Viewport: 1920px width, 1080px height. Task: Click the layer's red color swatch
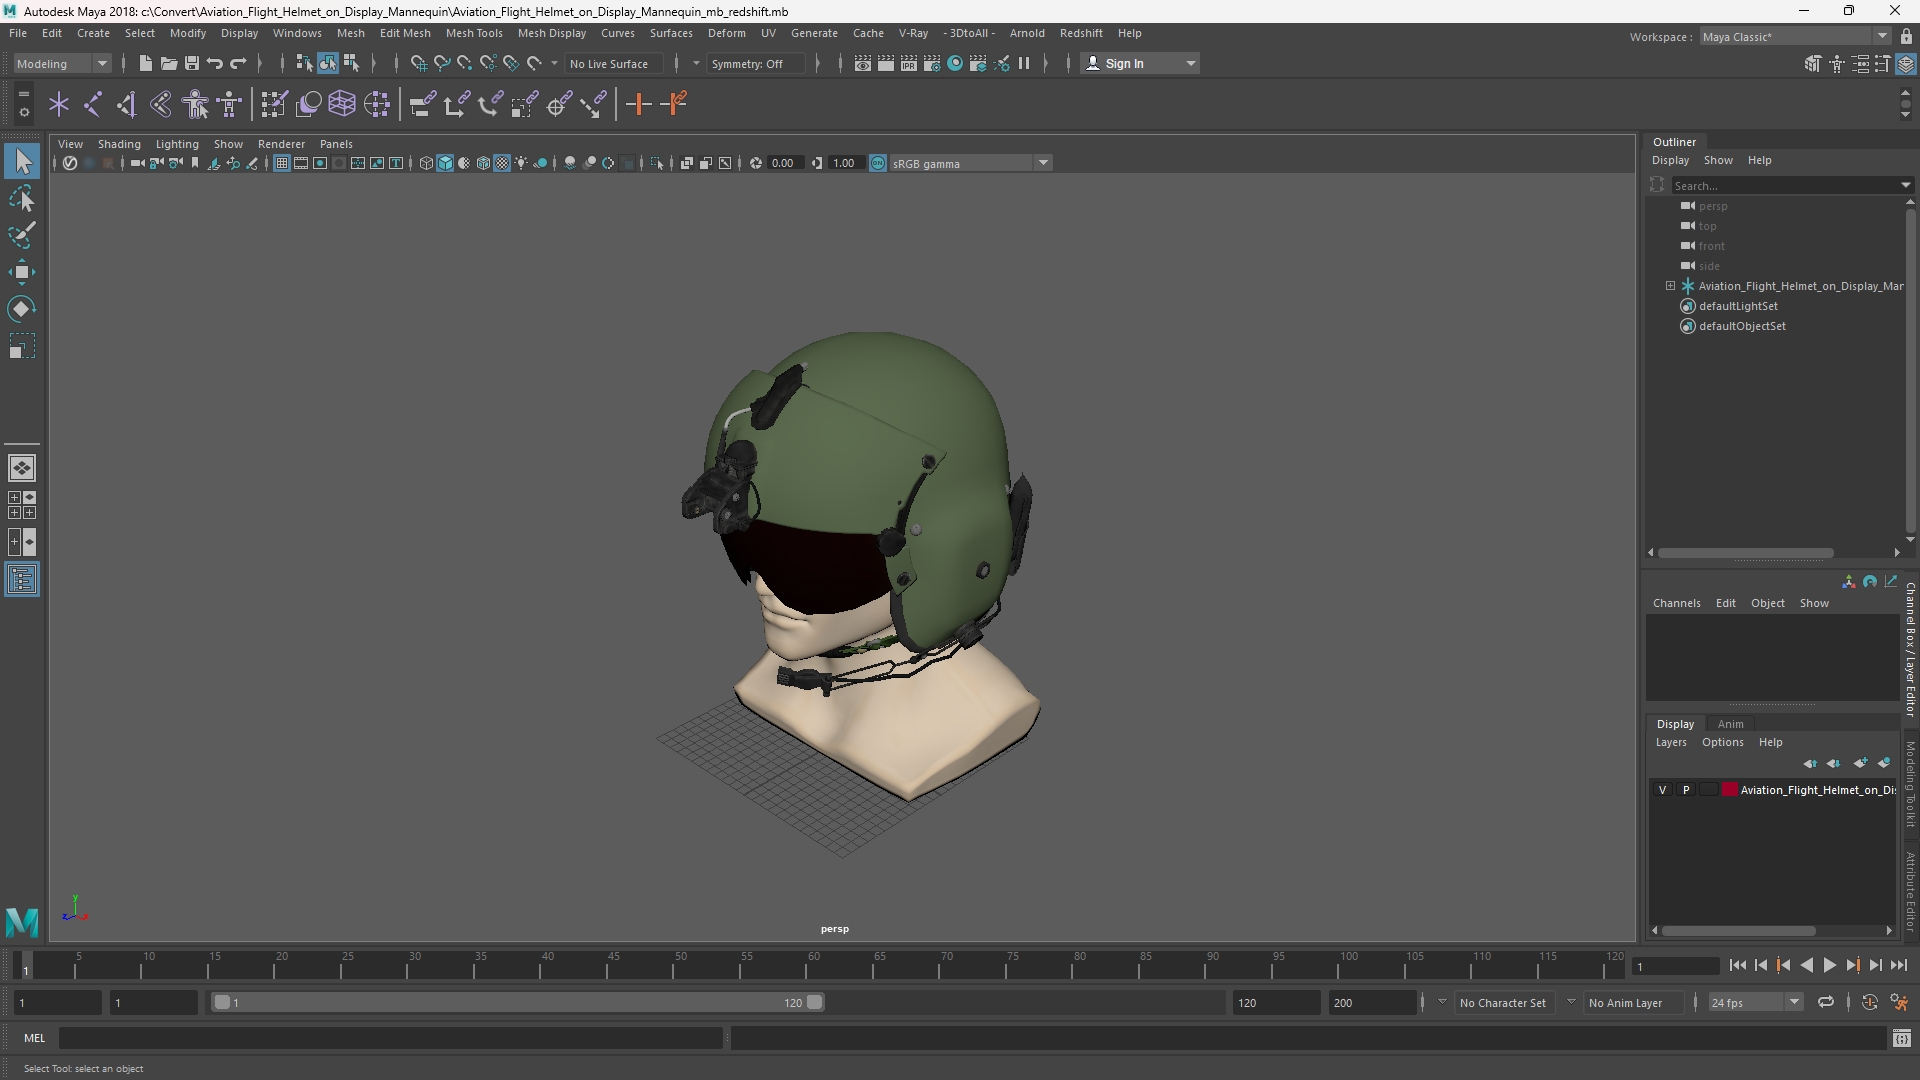click(x=1730, y=790)
